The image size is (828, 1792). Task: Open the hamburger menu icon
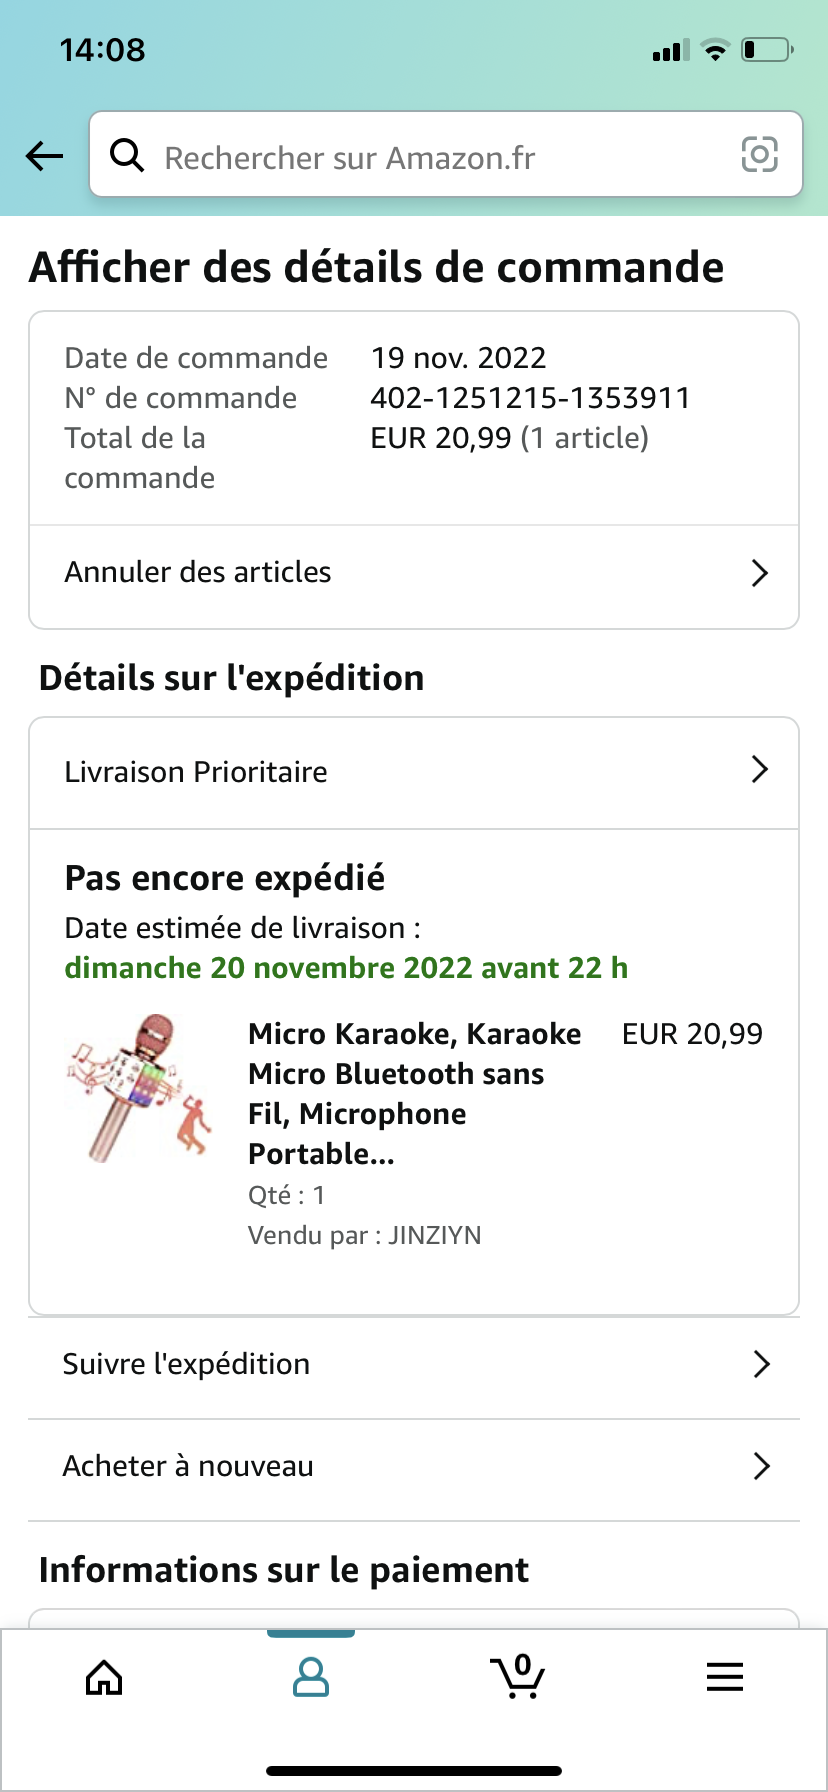[x=724, y=1677]
